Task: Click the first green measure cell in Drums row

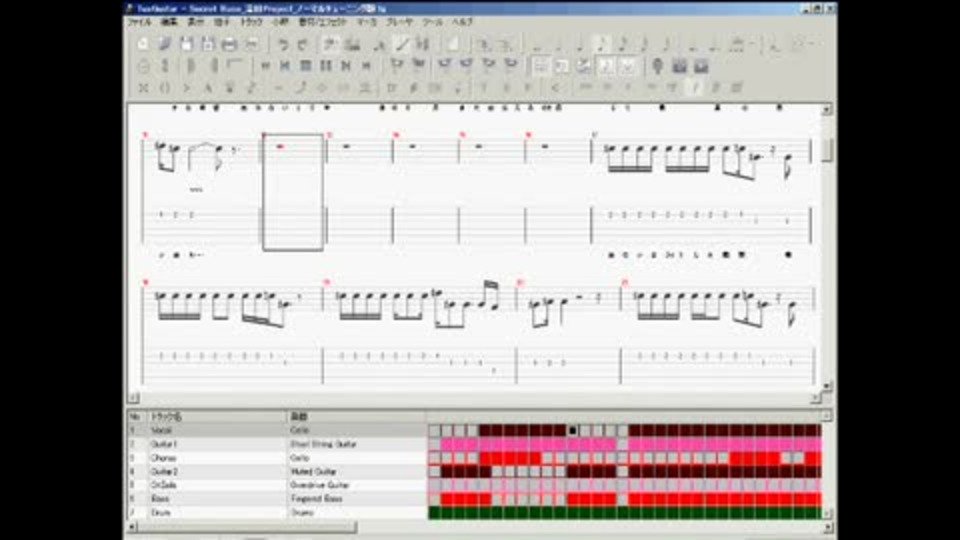Action: click(x=435, y=512)
